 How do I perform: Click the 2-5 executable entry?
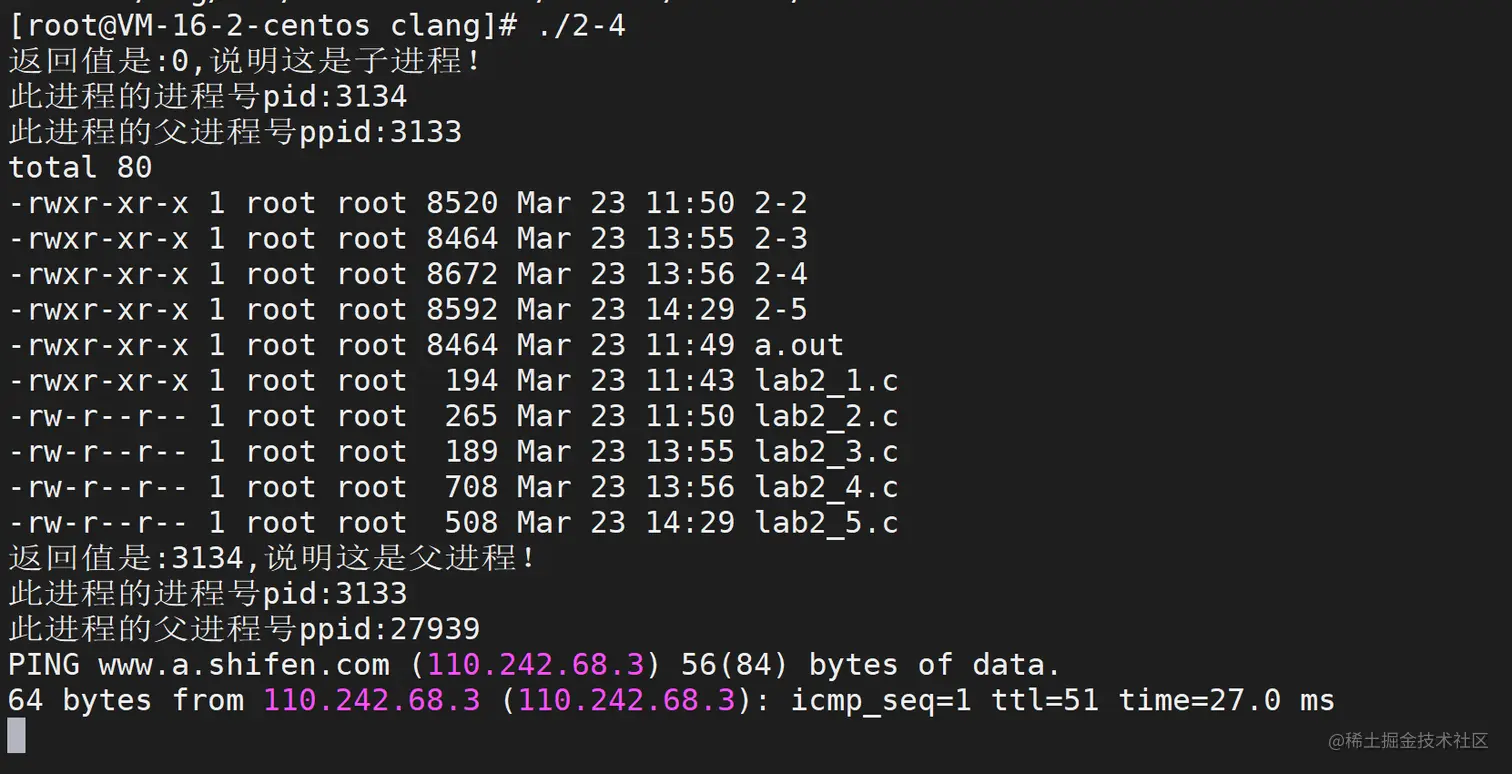[781, 310]
